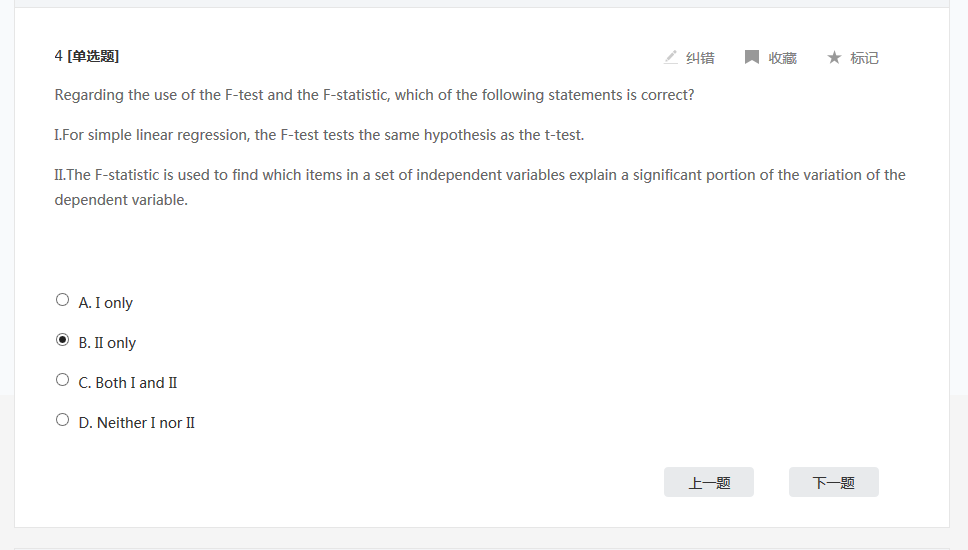Image resolution: width=968 pixels, height=550 pixels.
Task: Click the "I only" answer text
Action: (x=106, y=303)
